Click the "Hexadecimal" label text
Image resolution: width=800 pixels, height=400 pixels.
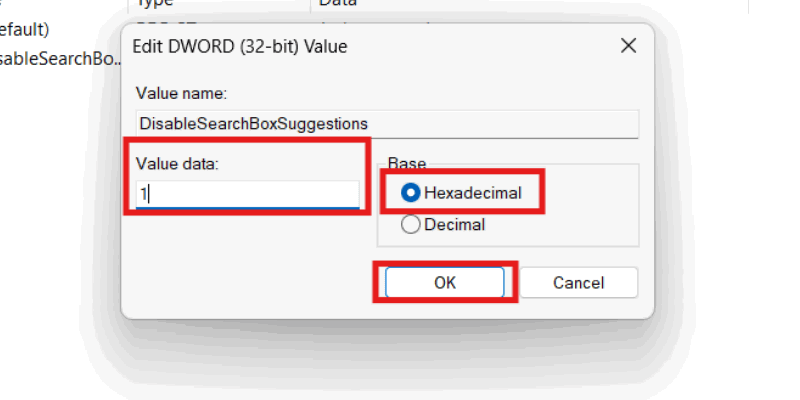pyautogui.click(x=472, y=193)
